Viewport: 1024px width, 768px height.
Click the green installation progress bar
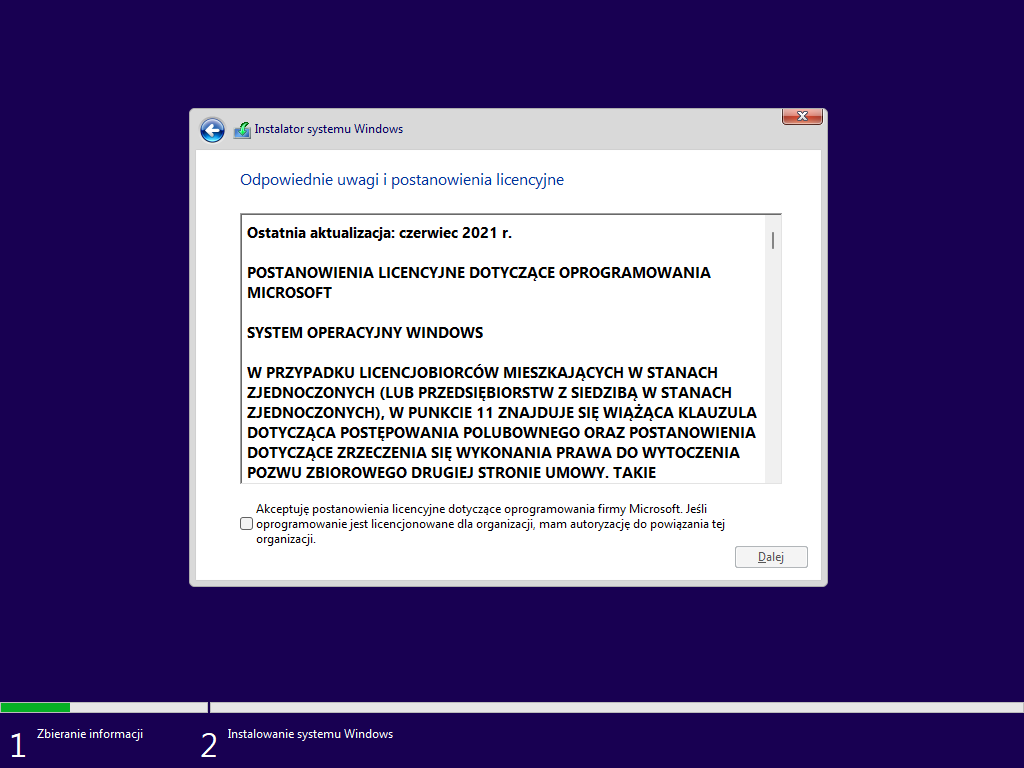[x=35, y=707]
